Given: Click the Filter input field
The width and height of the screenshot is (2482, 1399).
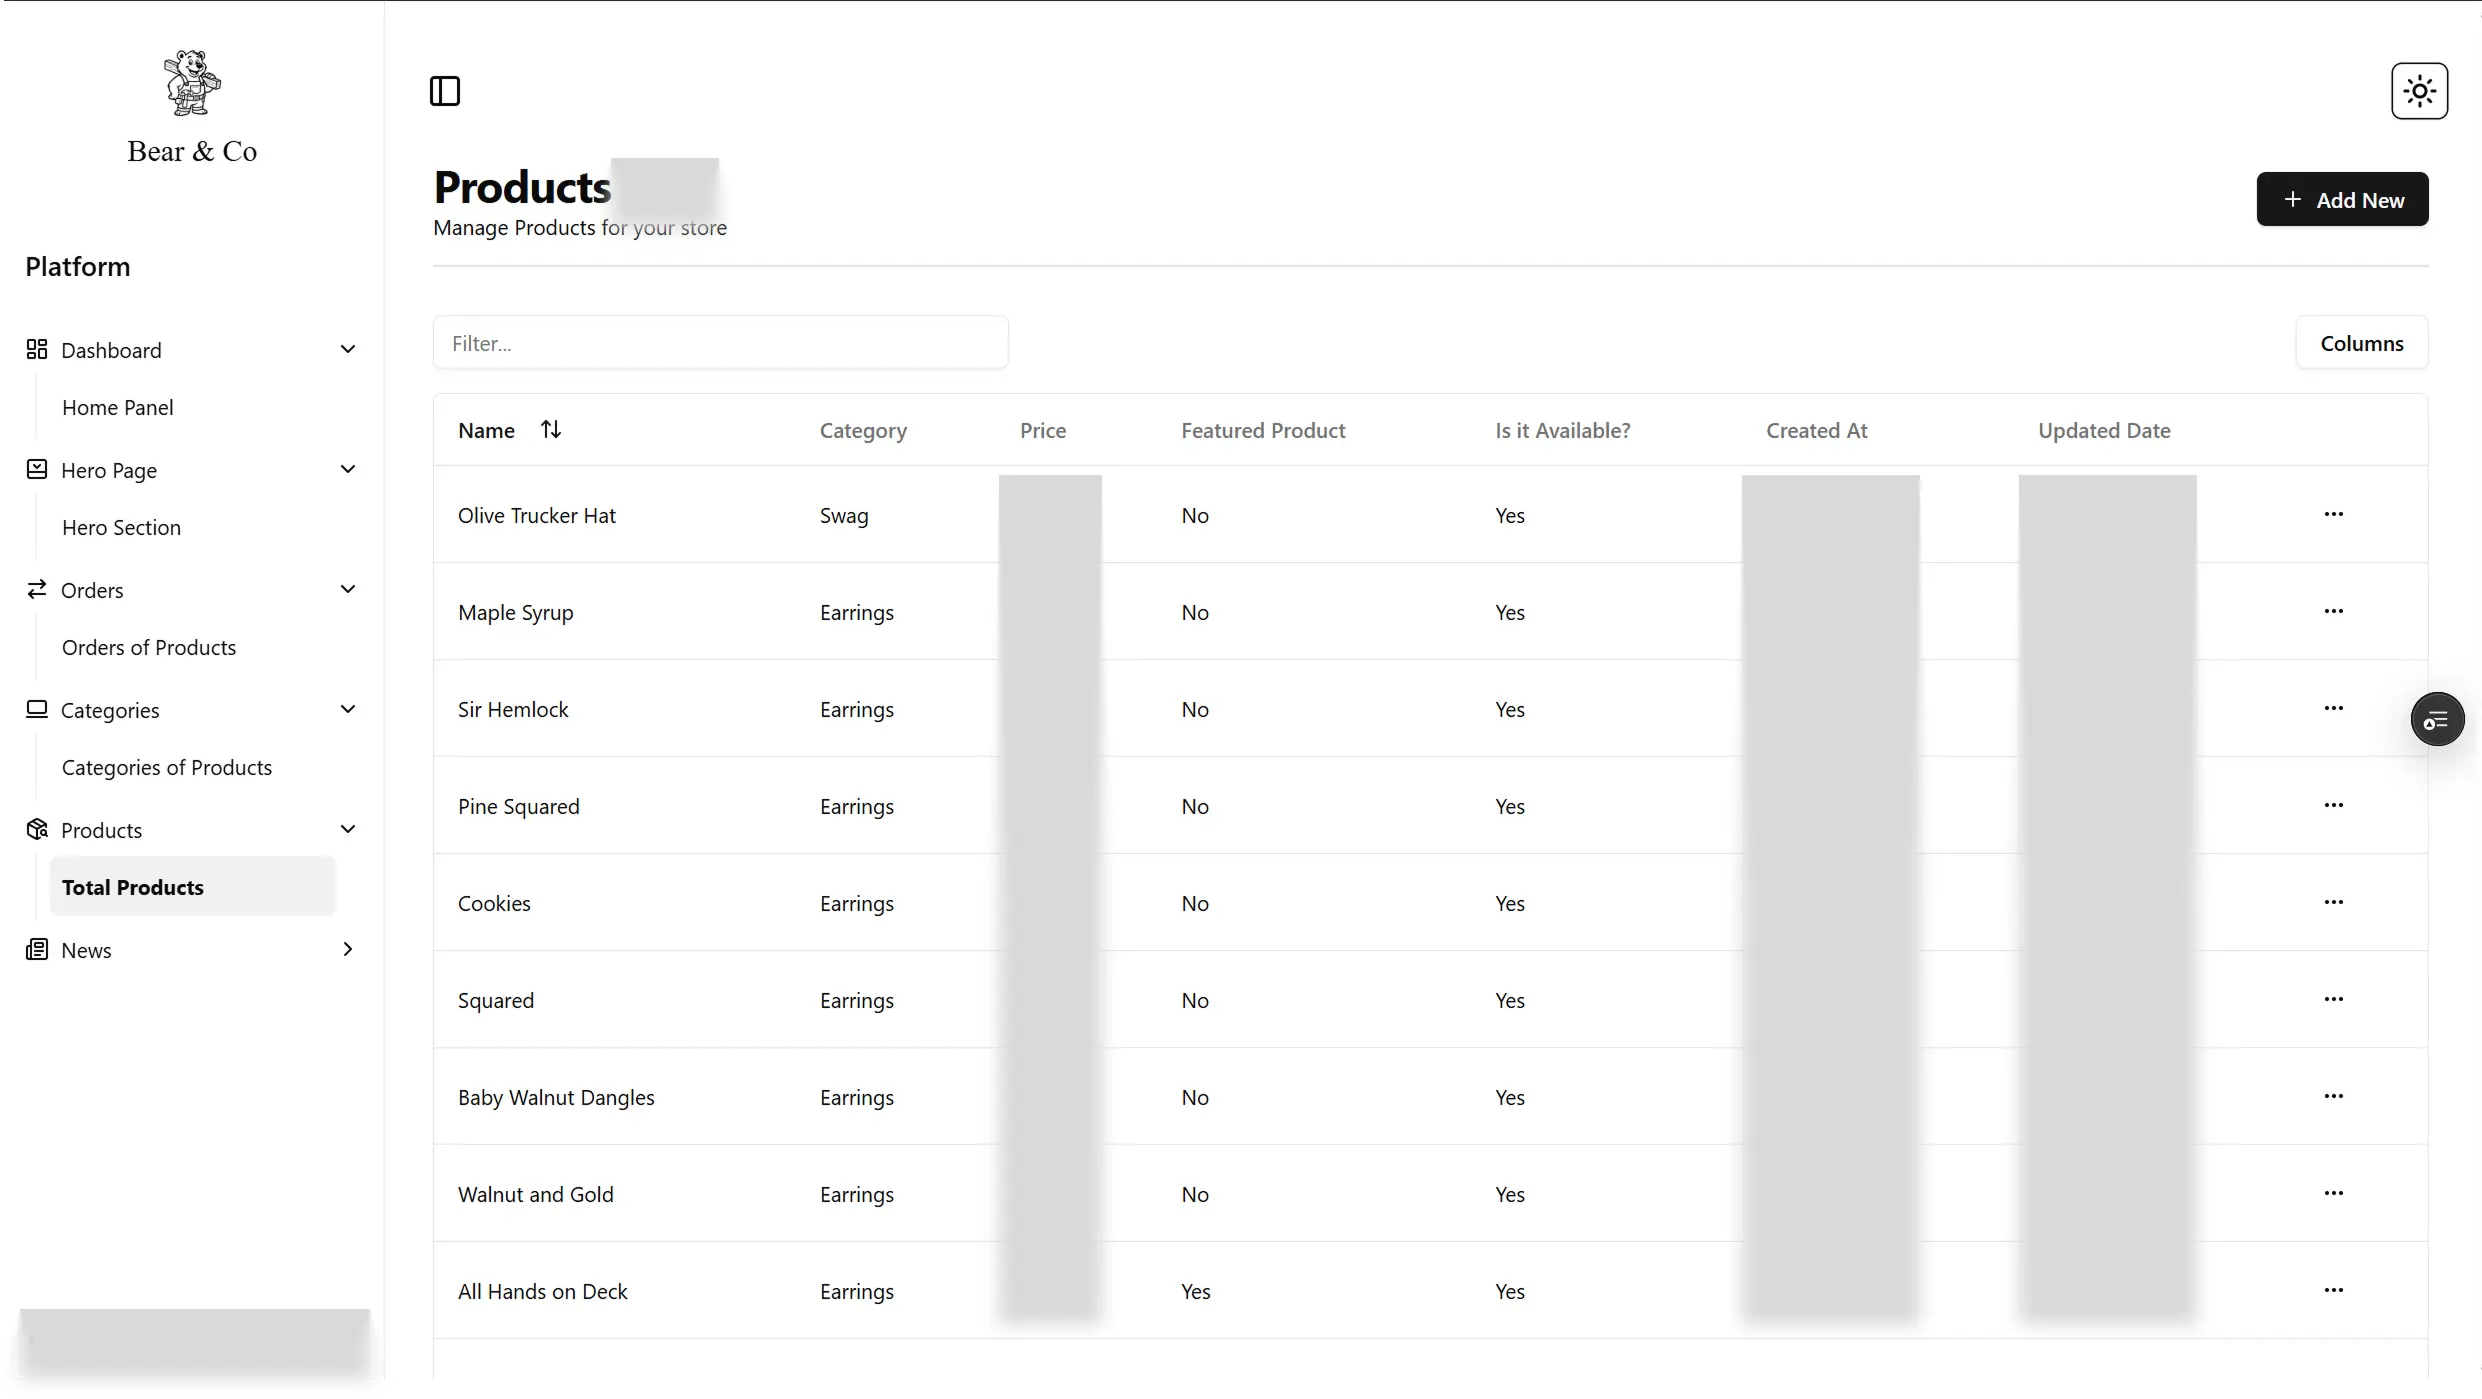Looking at the screenshot, I should click(720, 343).
